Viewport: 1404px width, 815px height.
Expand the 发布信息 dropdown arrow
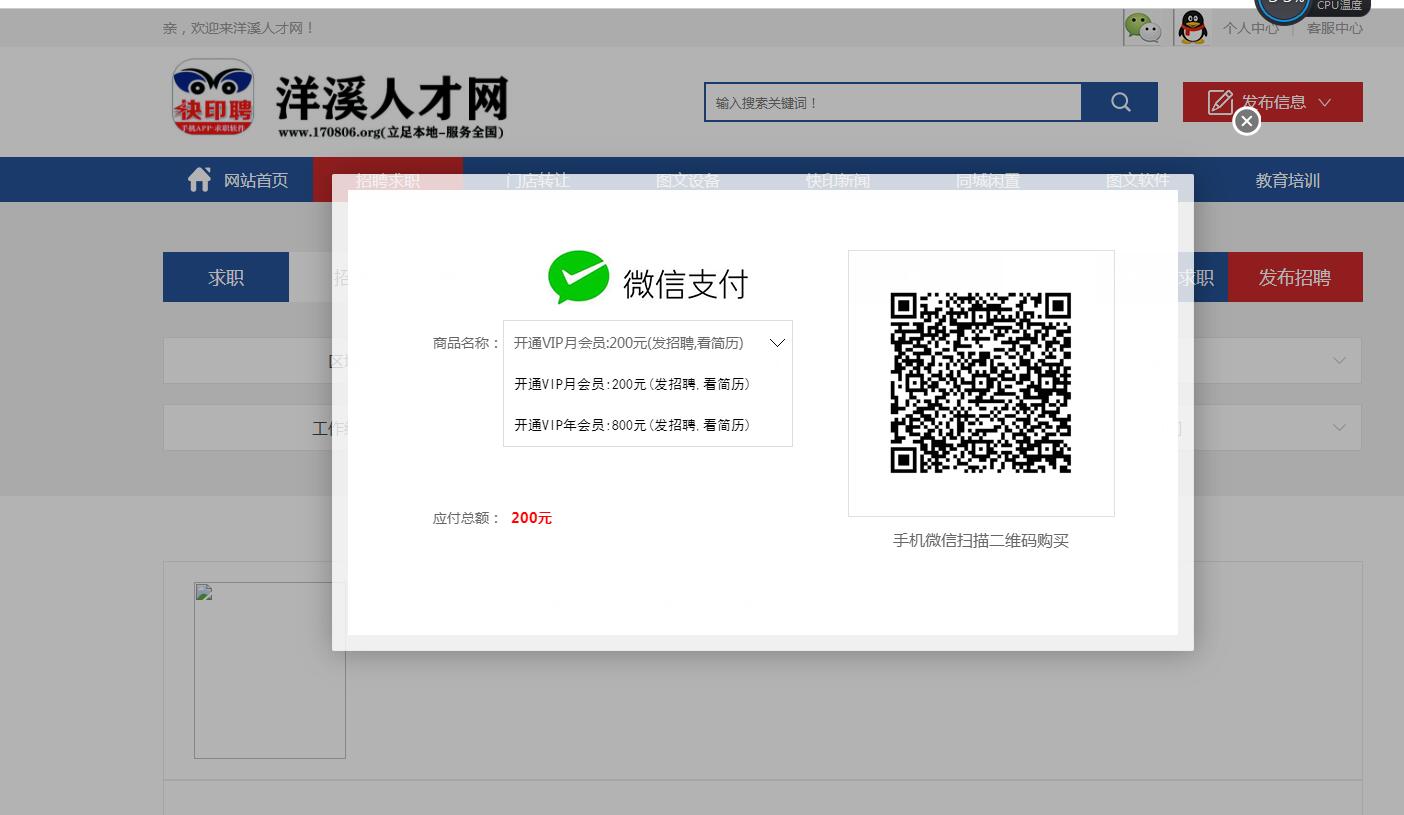tap(1325, 102)
